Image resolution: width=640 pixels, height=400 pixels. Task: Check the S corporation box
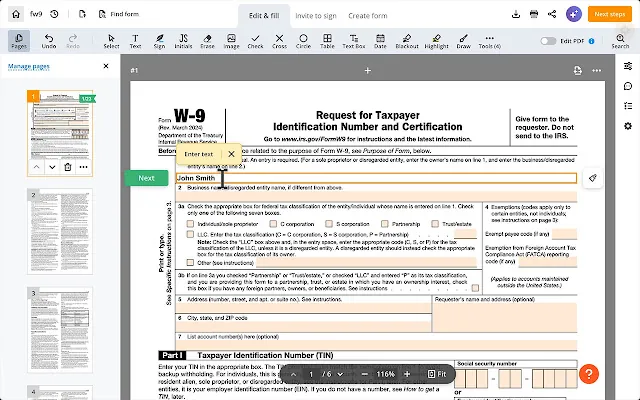click(329, 224)
